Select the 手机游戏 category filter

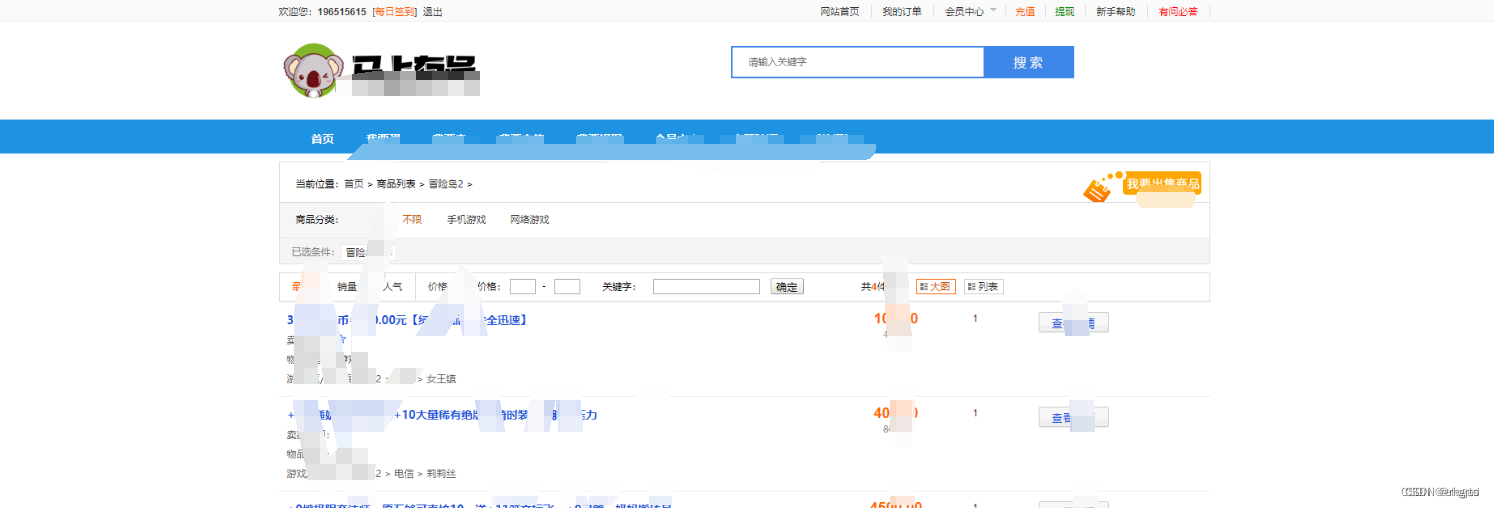466,220
